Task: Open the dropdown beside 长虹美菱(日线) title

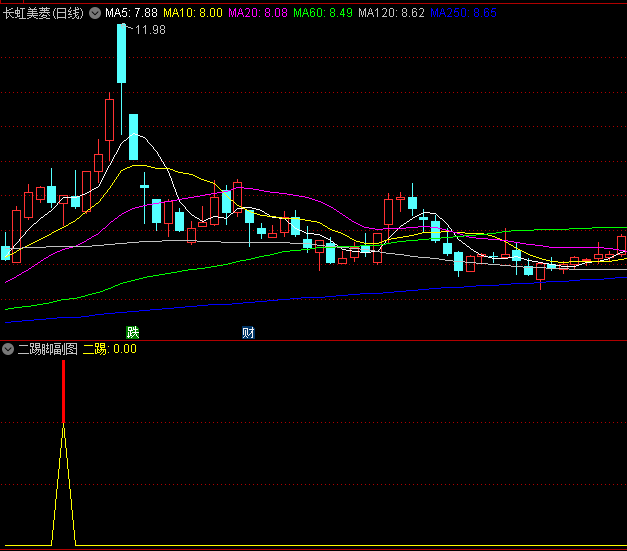Action: coord(95,13)
